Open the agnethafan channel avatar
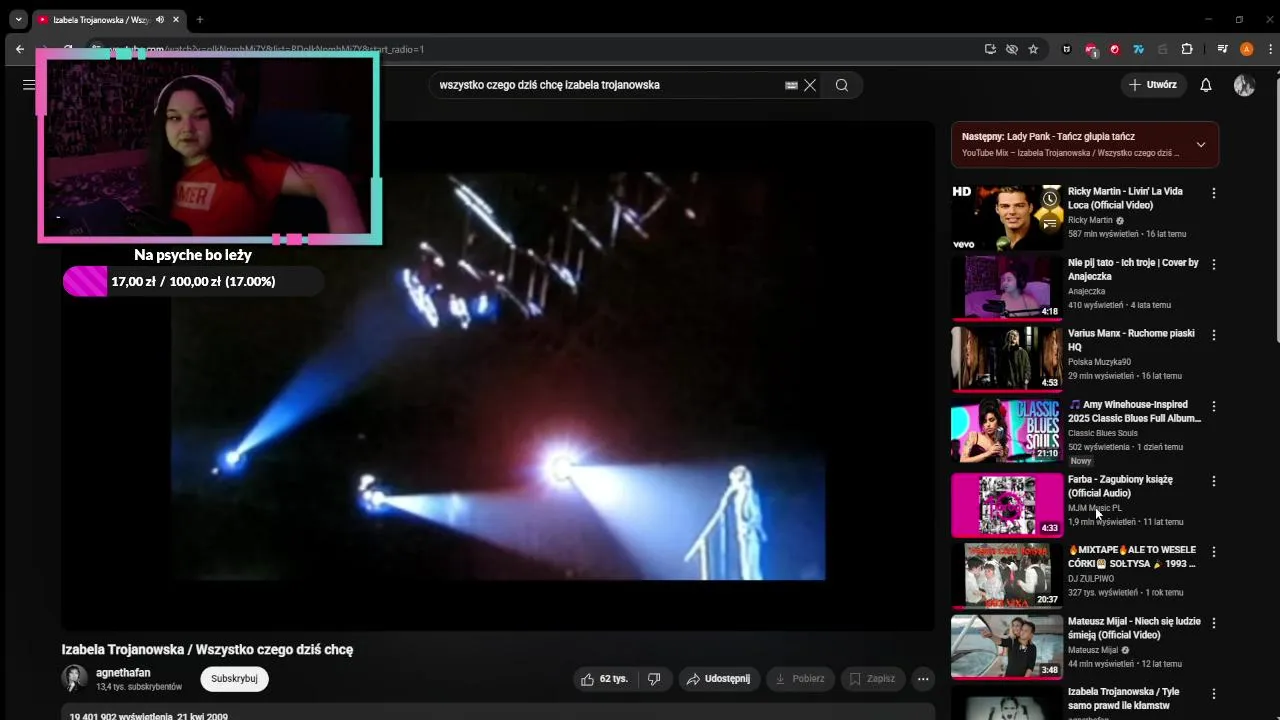The image size is (1280, 720). click(74, 679)
